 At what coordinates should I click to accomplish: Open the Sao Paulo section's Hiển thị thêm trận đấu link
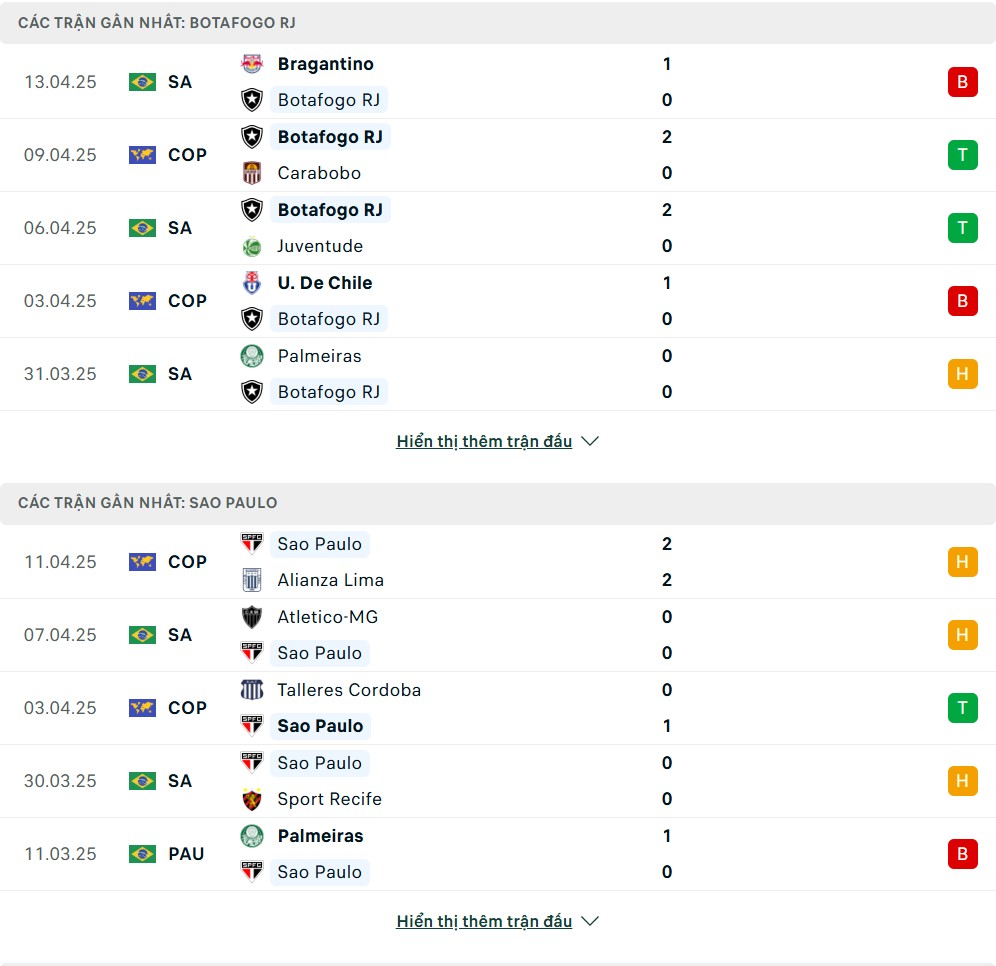click(484, 921)
